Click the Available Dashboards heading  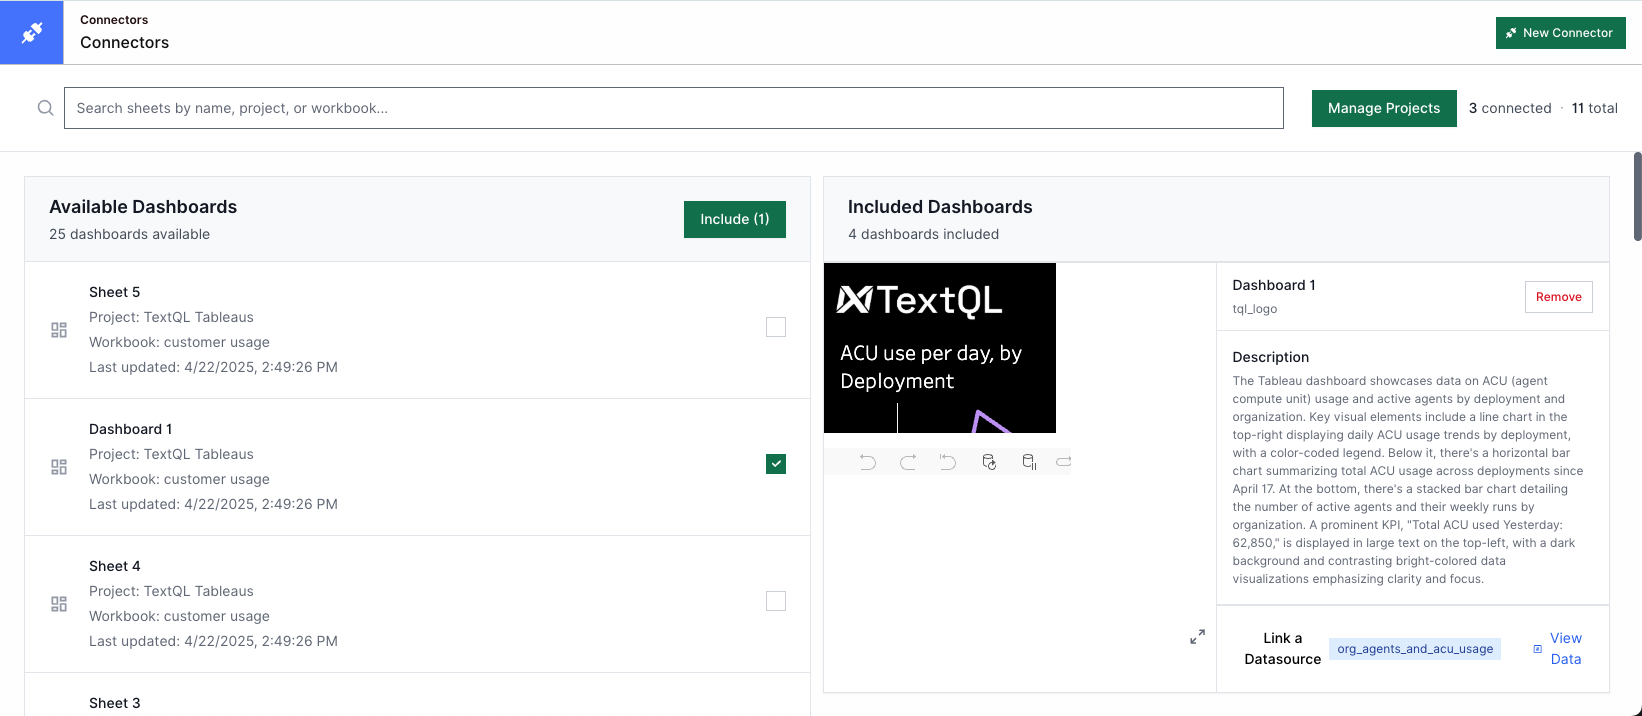tap(143, 207)
